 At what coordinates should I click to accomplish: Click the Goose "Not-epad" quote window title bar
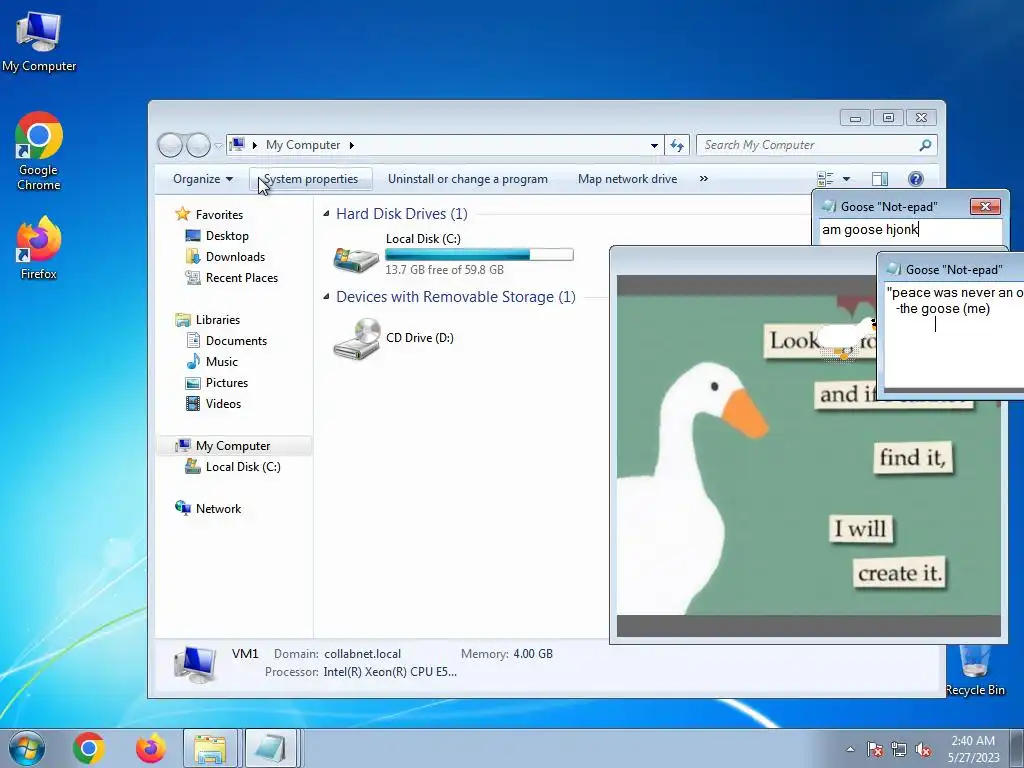[953, 269]
